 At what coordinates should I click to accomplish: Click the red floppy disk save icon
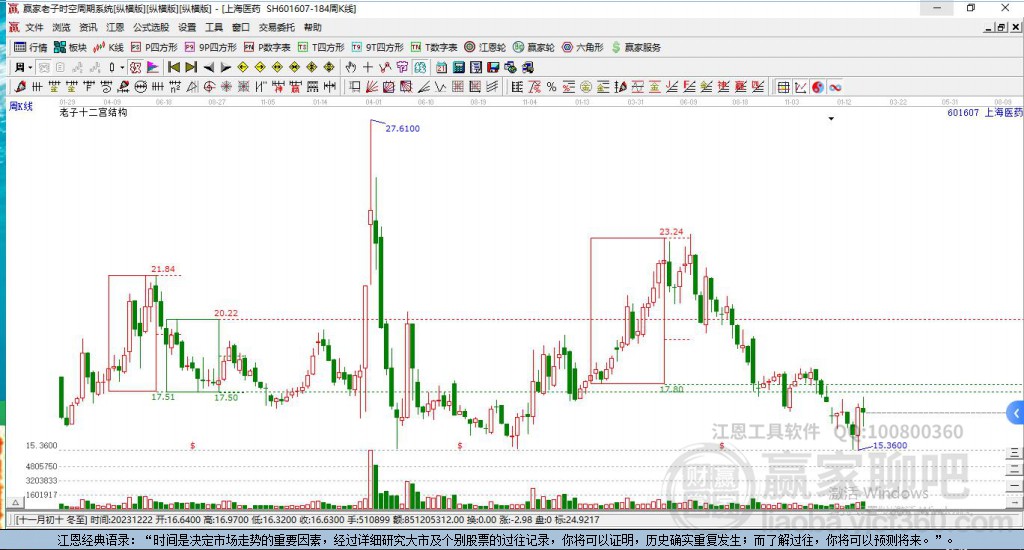(x=493, y=67)
